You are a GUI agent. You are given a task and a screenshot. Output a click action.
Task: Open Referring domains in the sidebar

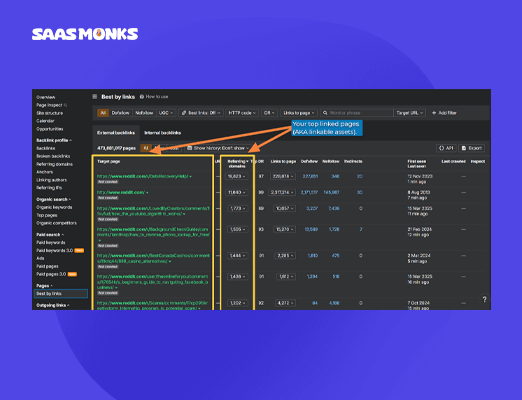point(54,164)
